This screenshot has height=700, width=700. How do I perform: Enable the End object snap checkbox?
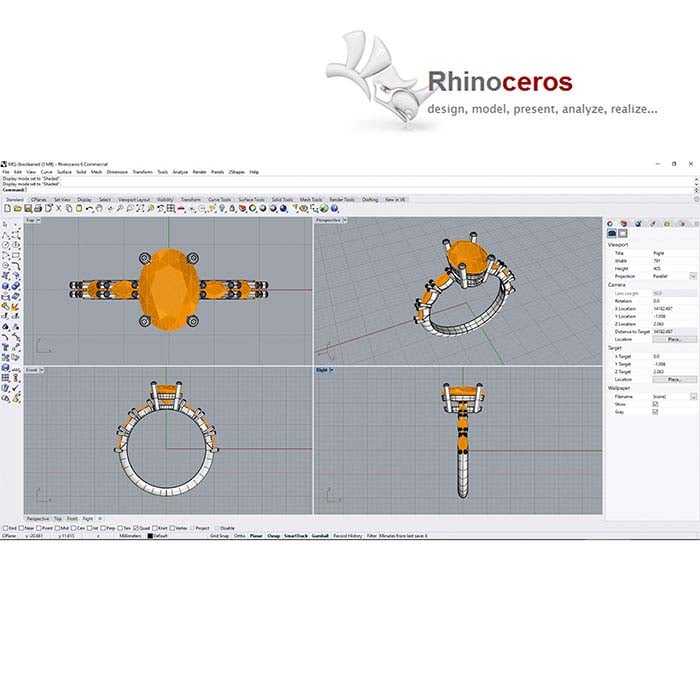point(6,528)
